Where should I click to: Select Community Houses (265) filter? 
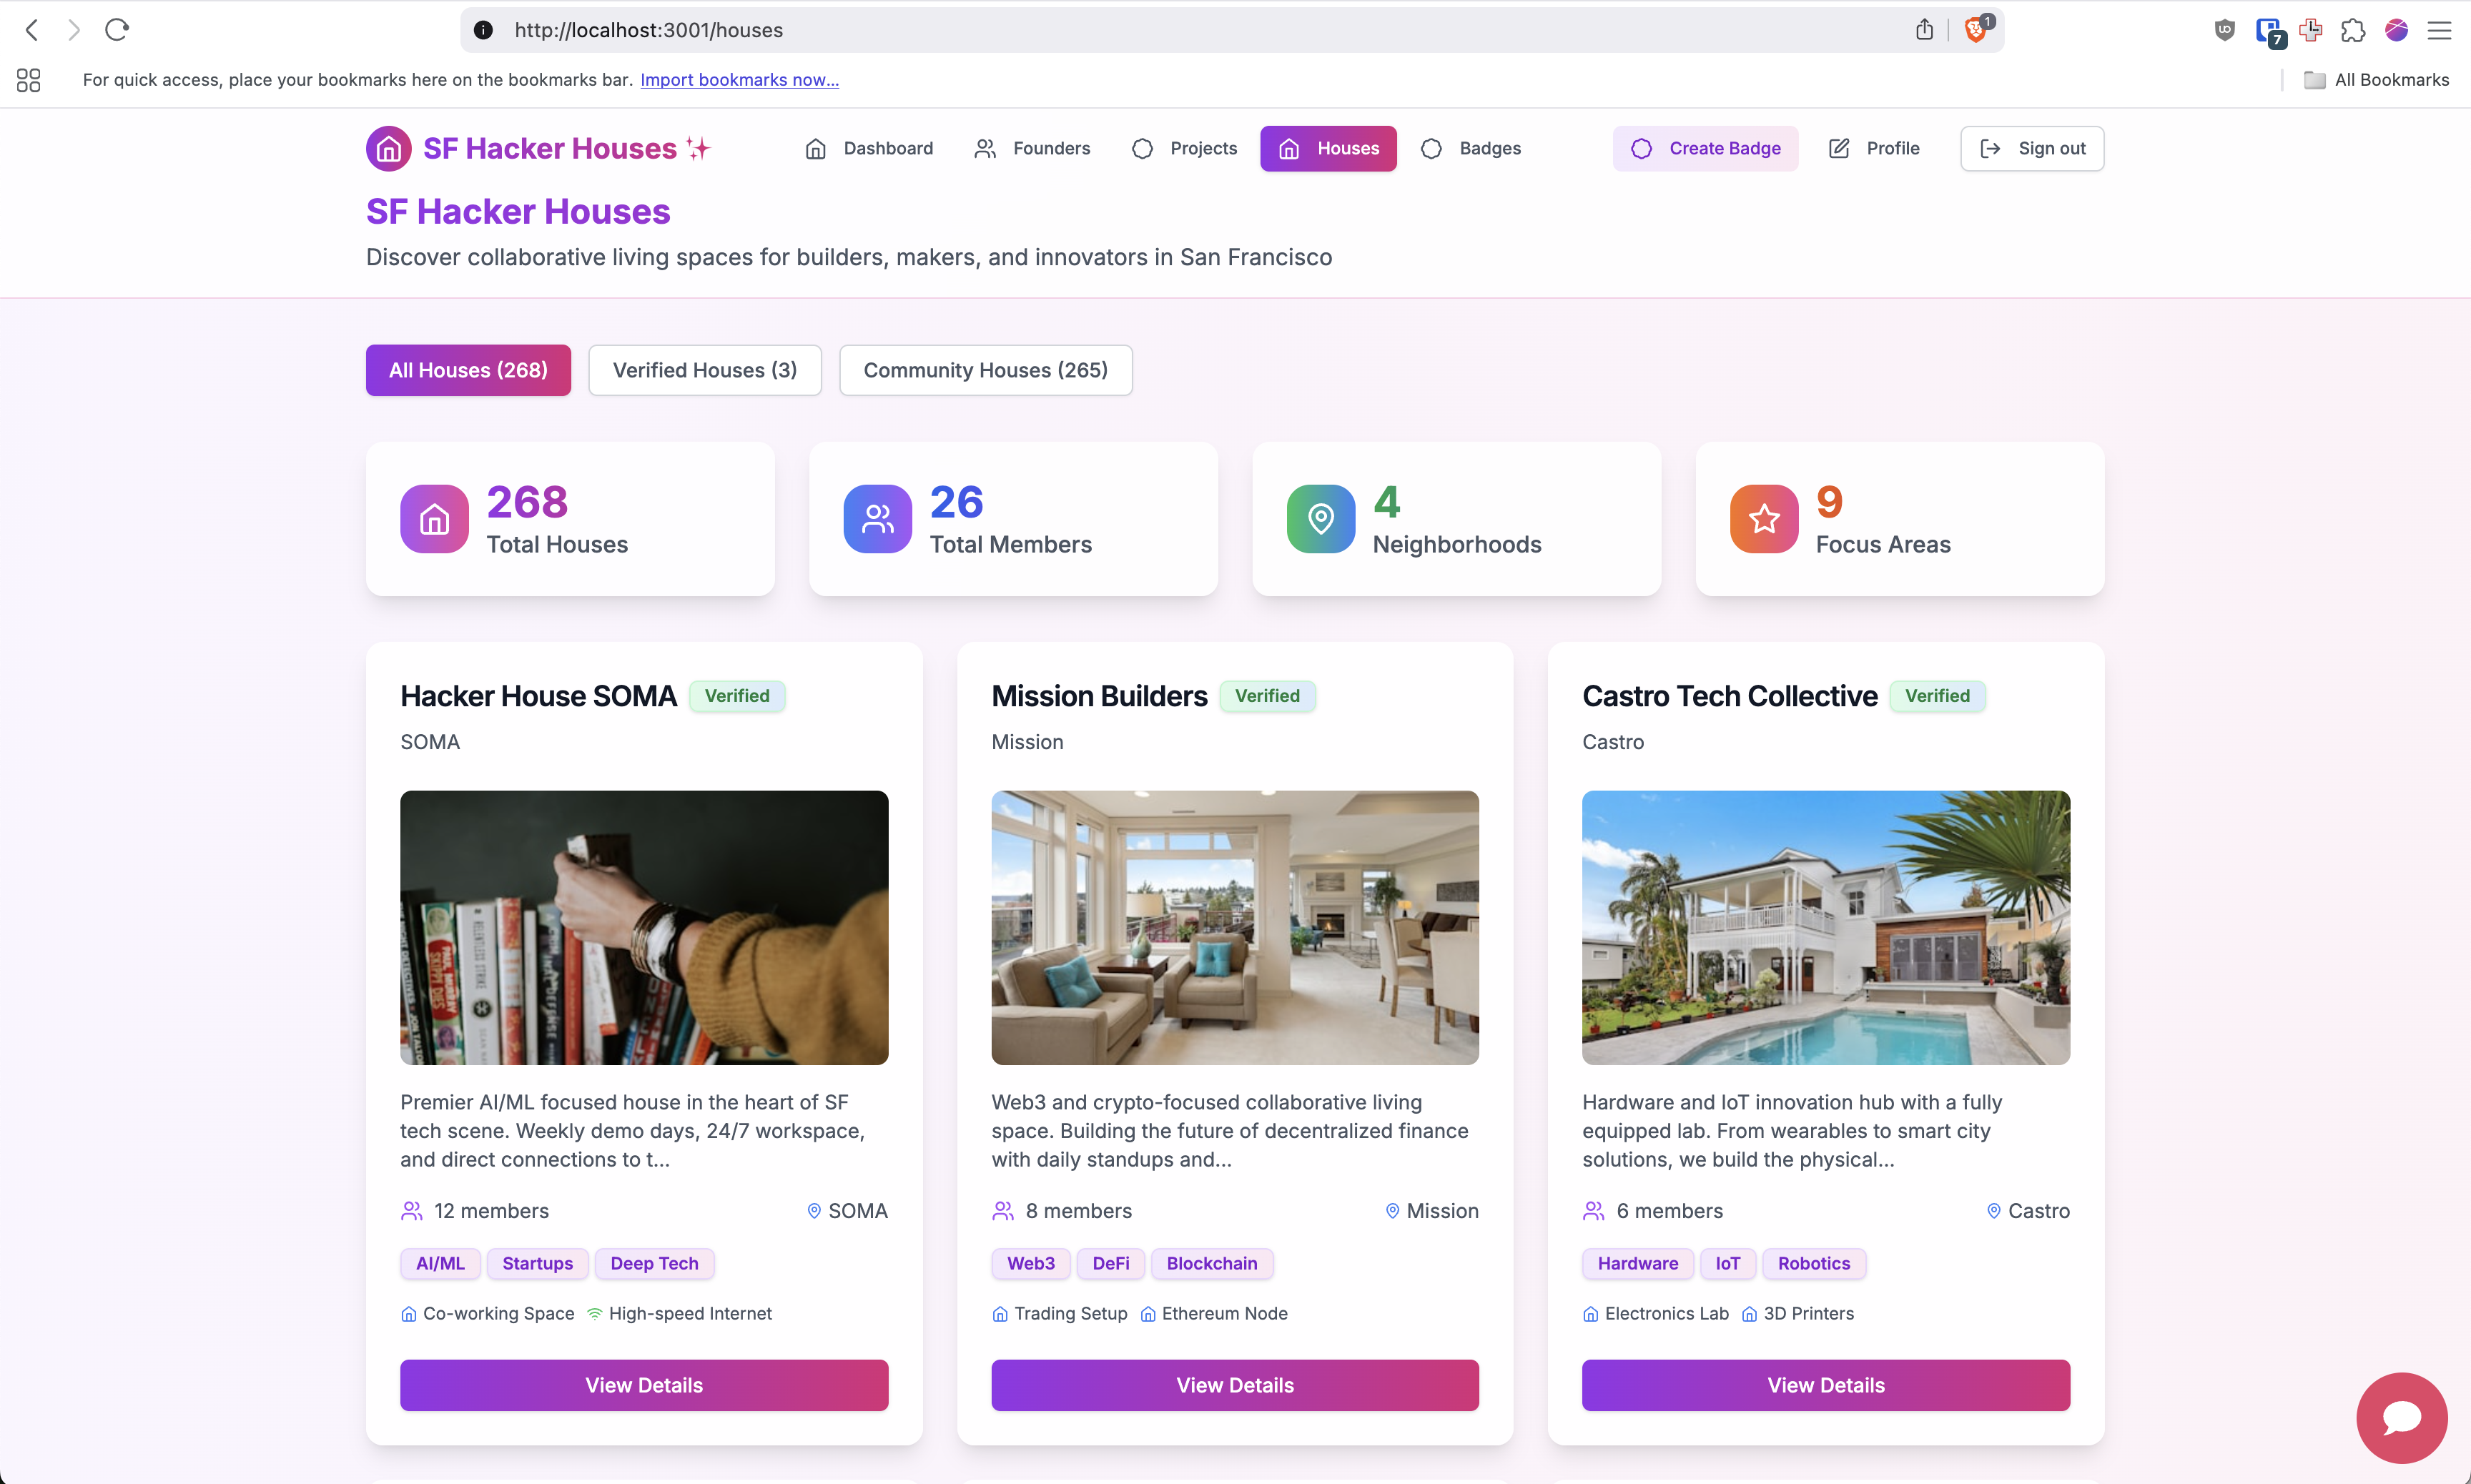click(x=985, y=370)
